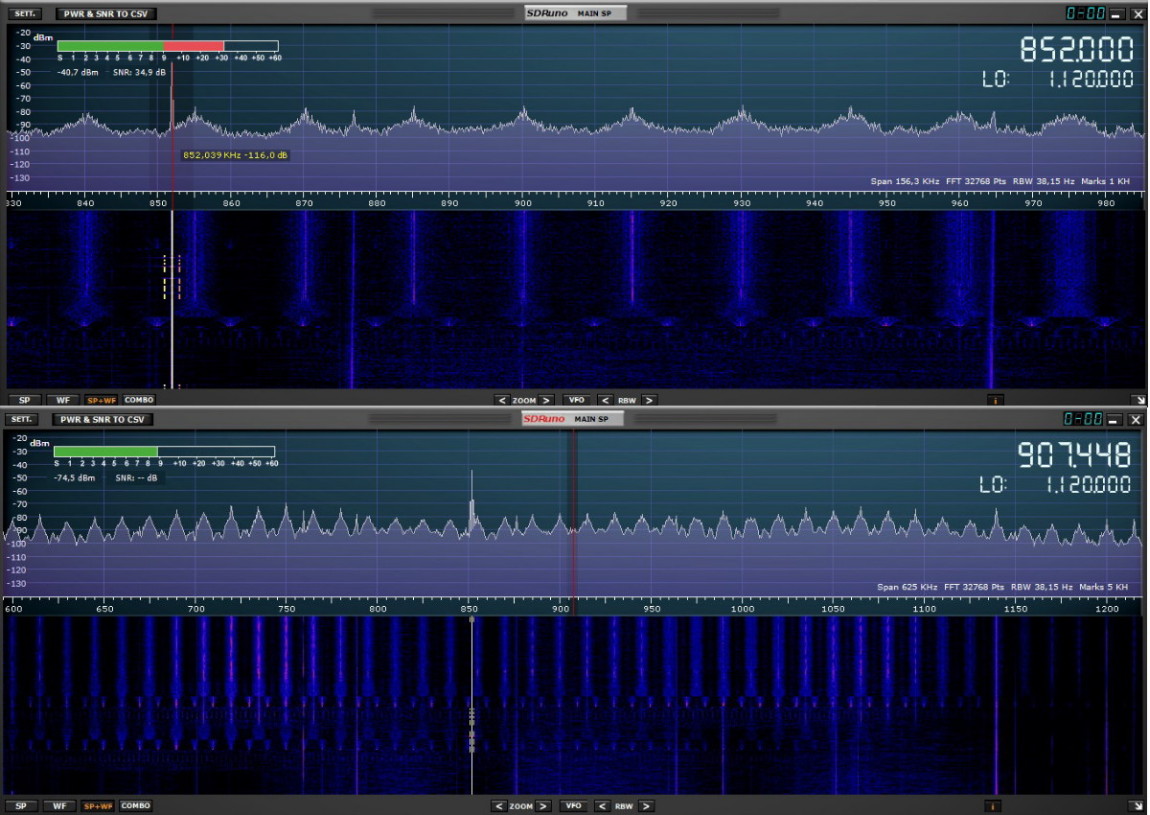Click the 852.000 frequency readout
Viewport: 1150px width, 815px height.
1077,50
